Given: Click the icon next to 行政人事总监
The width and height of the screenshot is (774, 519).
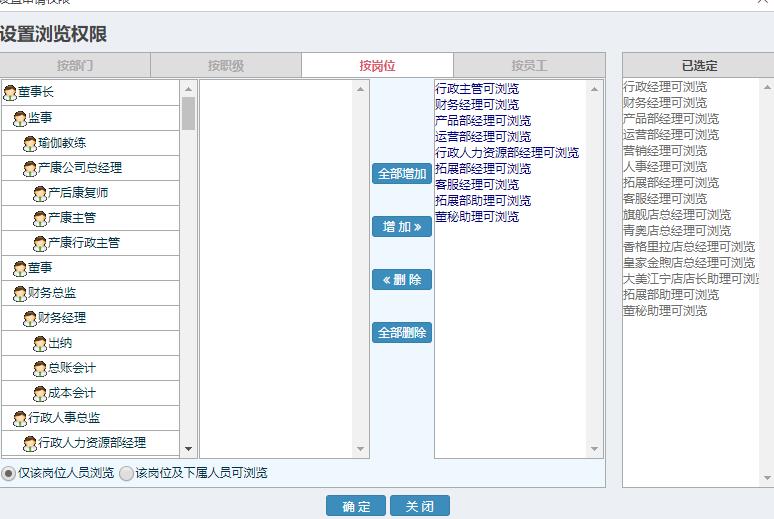Looking at the screenshot, I should [20, 418].
